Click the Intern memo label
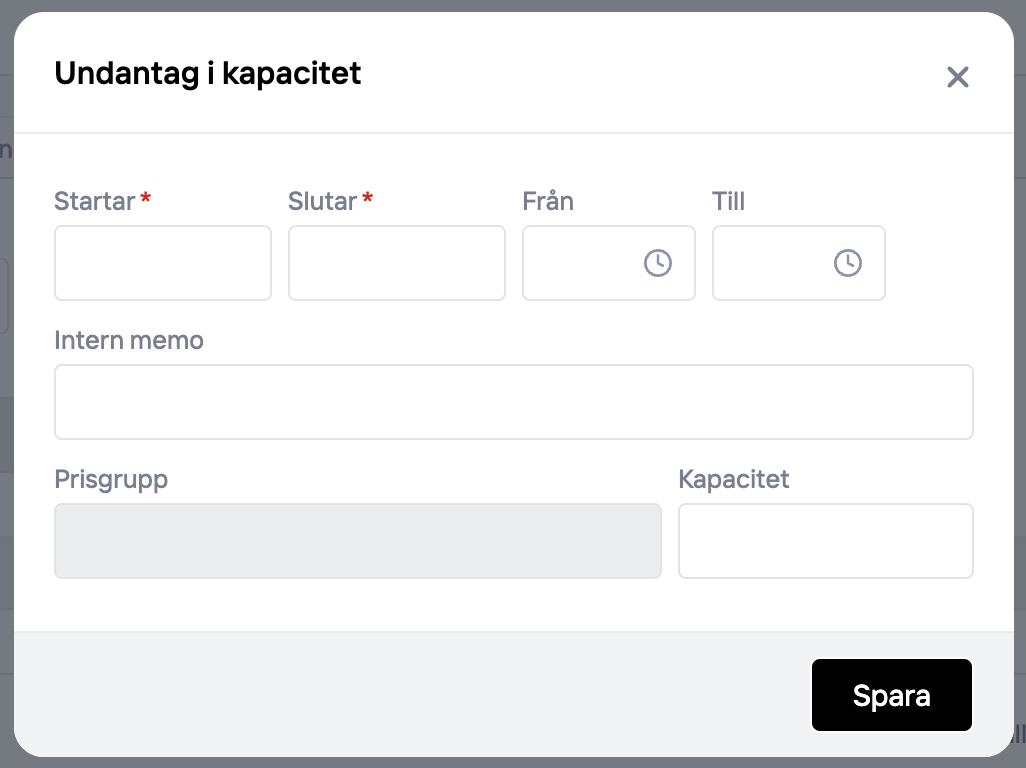The height and width of the screenshot is (768, 1026). tap(129, 340)
